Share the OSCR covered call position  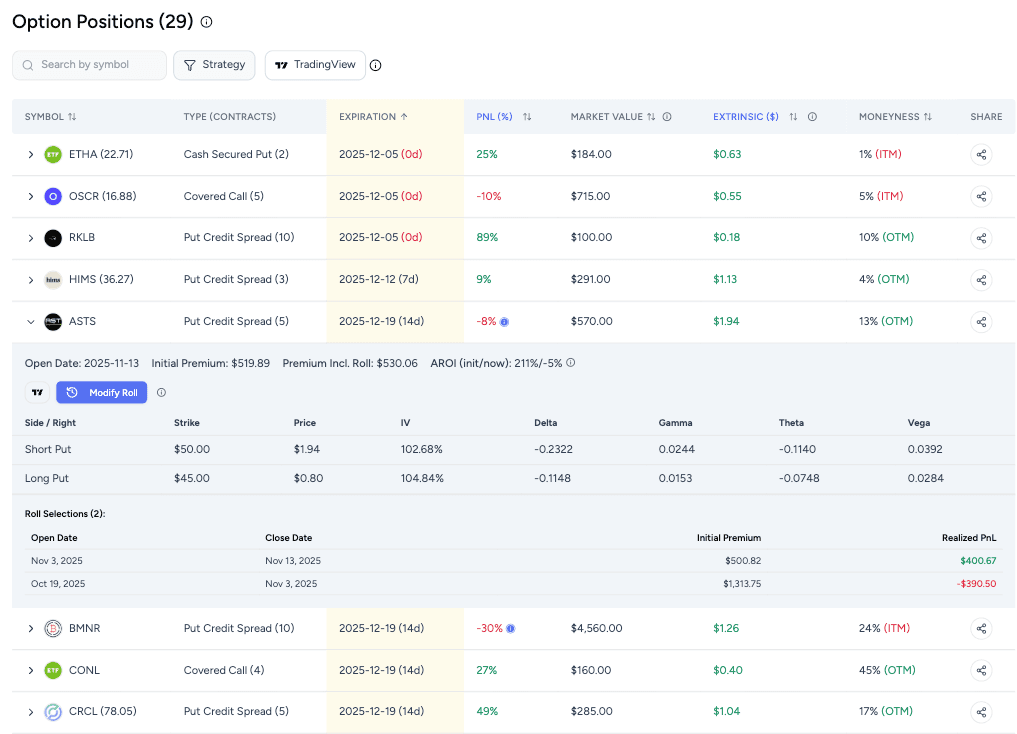(980, 196)
